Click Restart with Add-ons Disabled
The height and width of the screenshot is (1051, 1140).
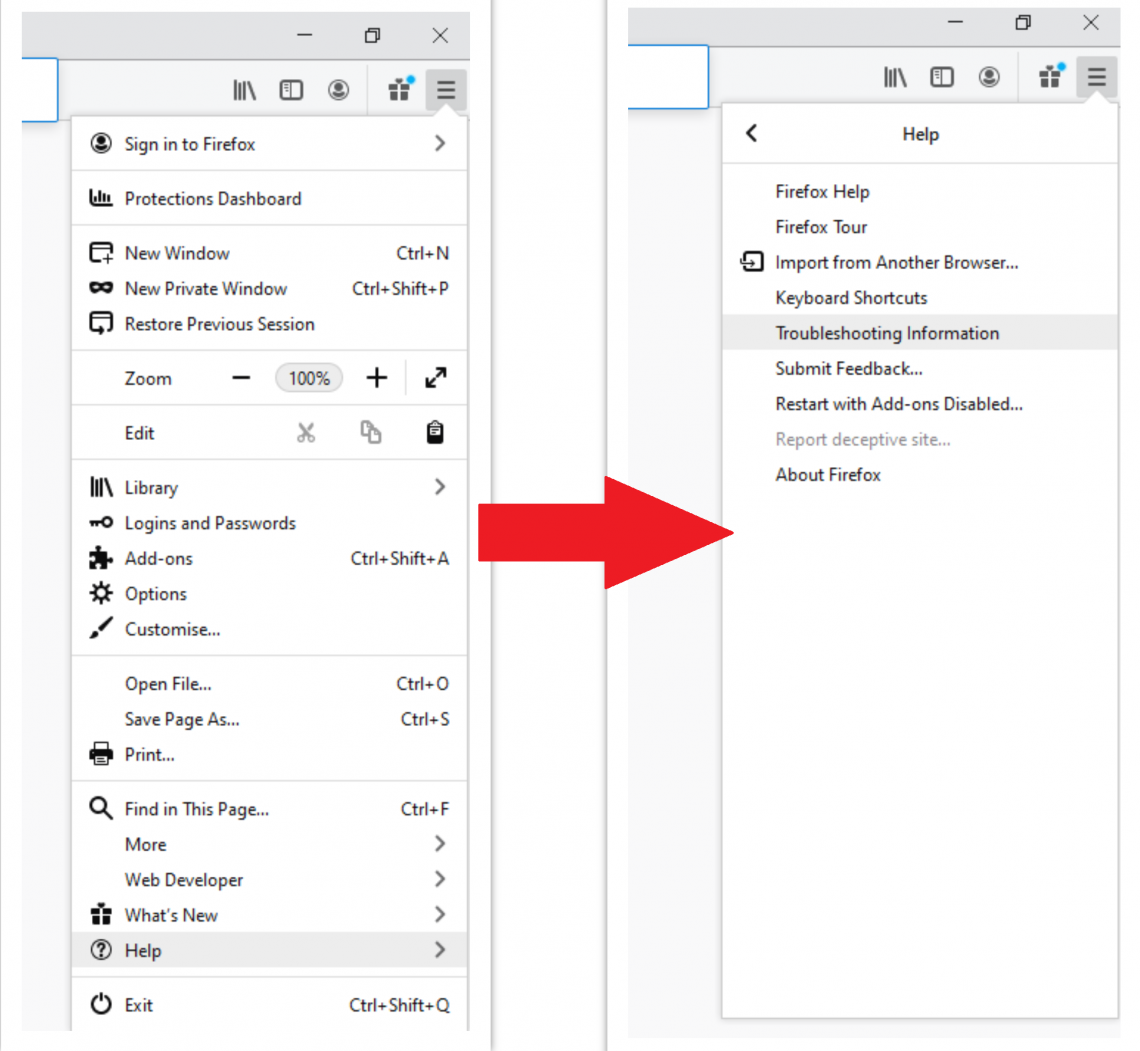pyautogui.click(x=899, y=404)
